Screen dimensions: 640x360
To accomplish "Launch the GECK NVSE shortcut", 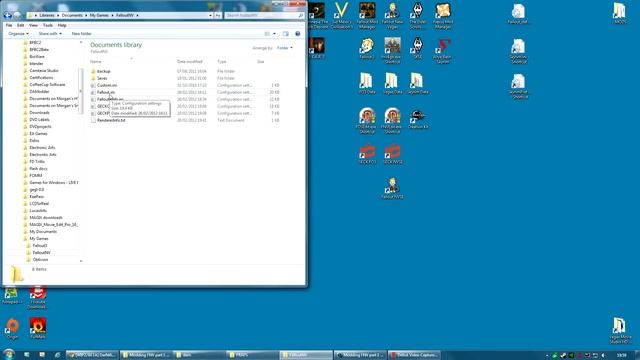I will [393, 153].
